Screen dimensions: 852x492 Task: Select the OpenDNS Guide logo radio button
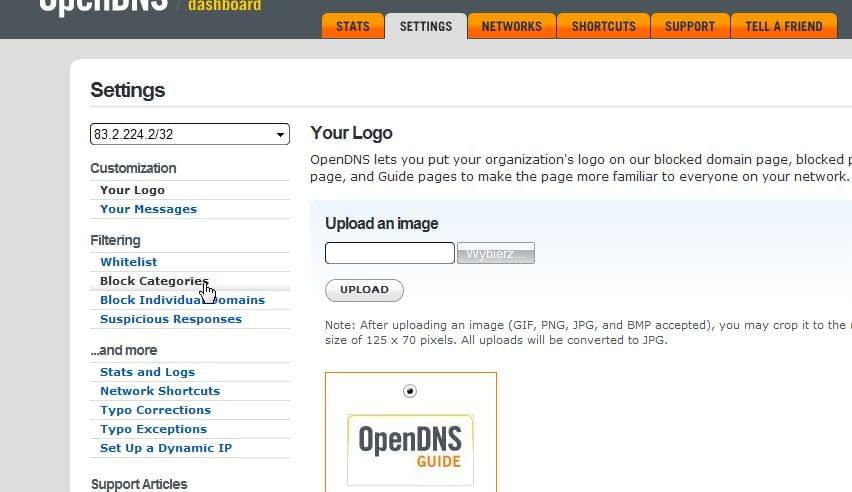410,391
